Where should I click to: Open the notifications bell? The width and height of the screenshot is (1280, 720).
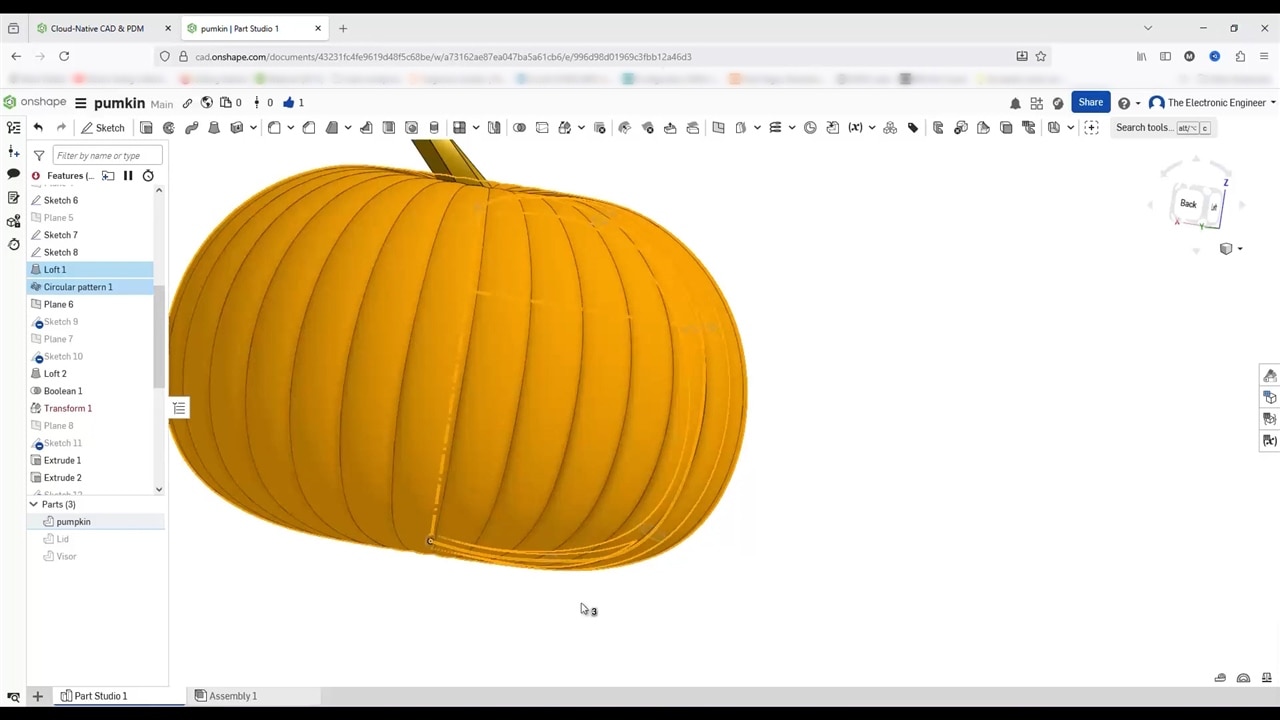(x=1015, y=103)
